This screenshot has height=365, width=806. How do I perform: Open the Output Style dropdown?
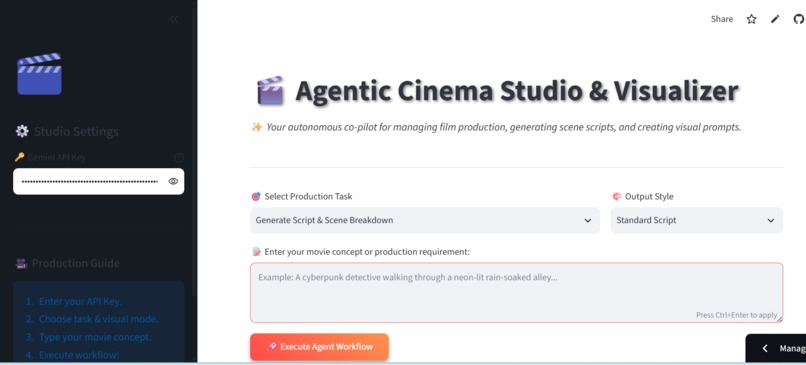(x=697, y=220)
